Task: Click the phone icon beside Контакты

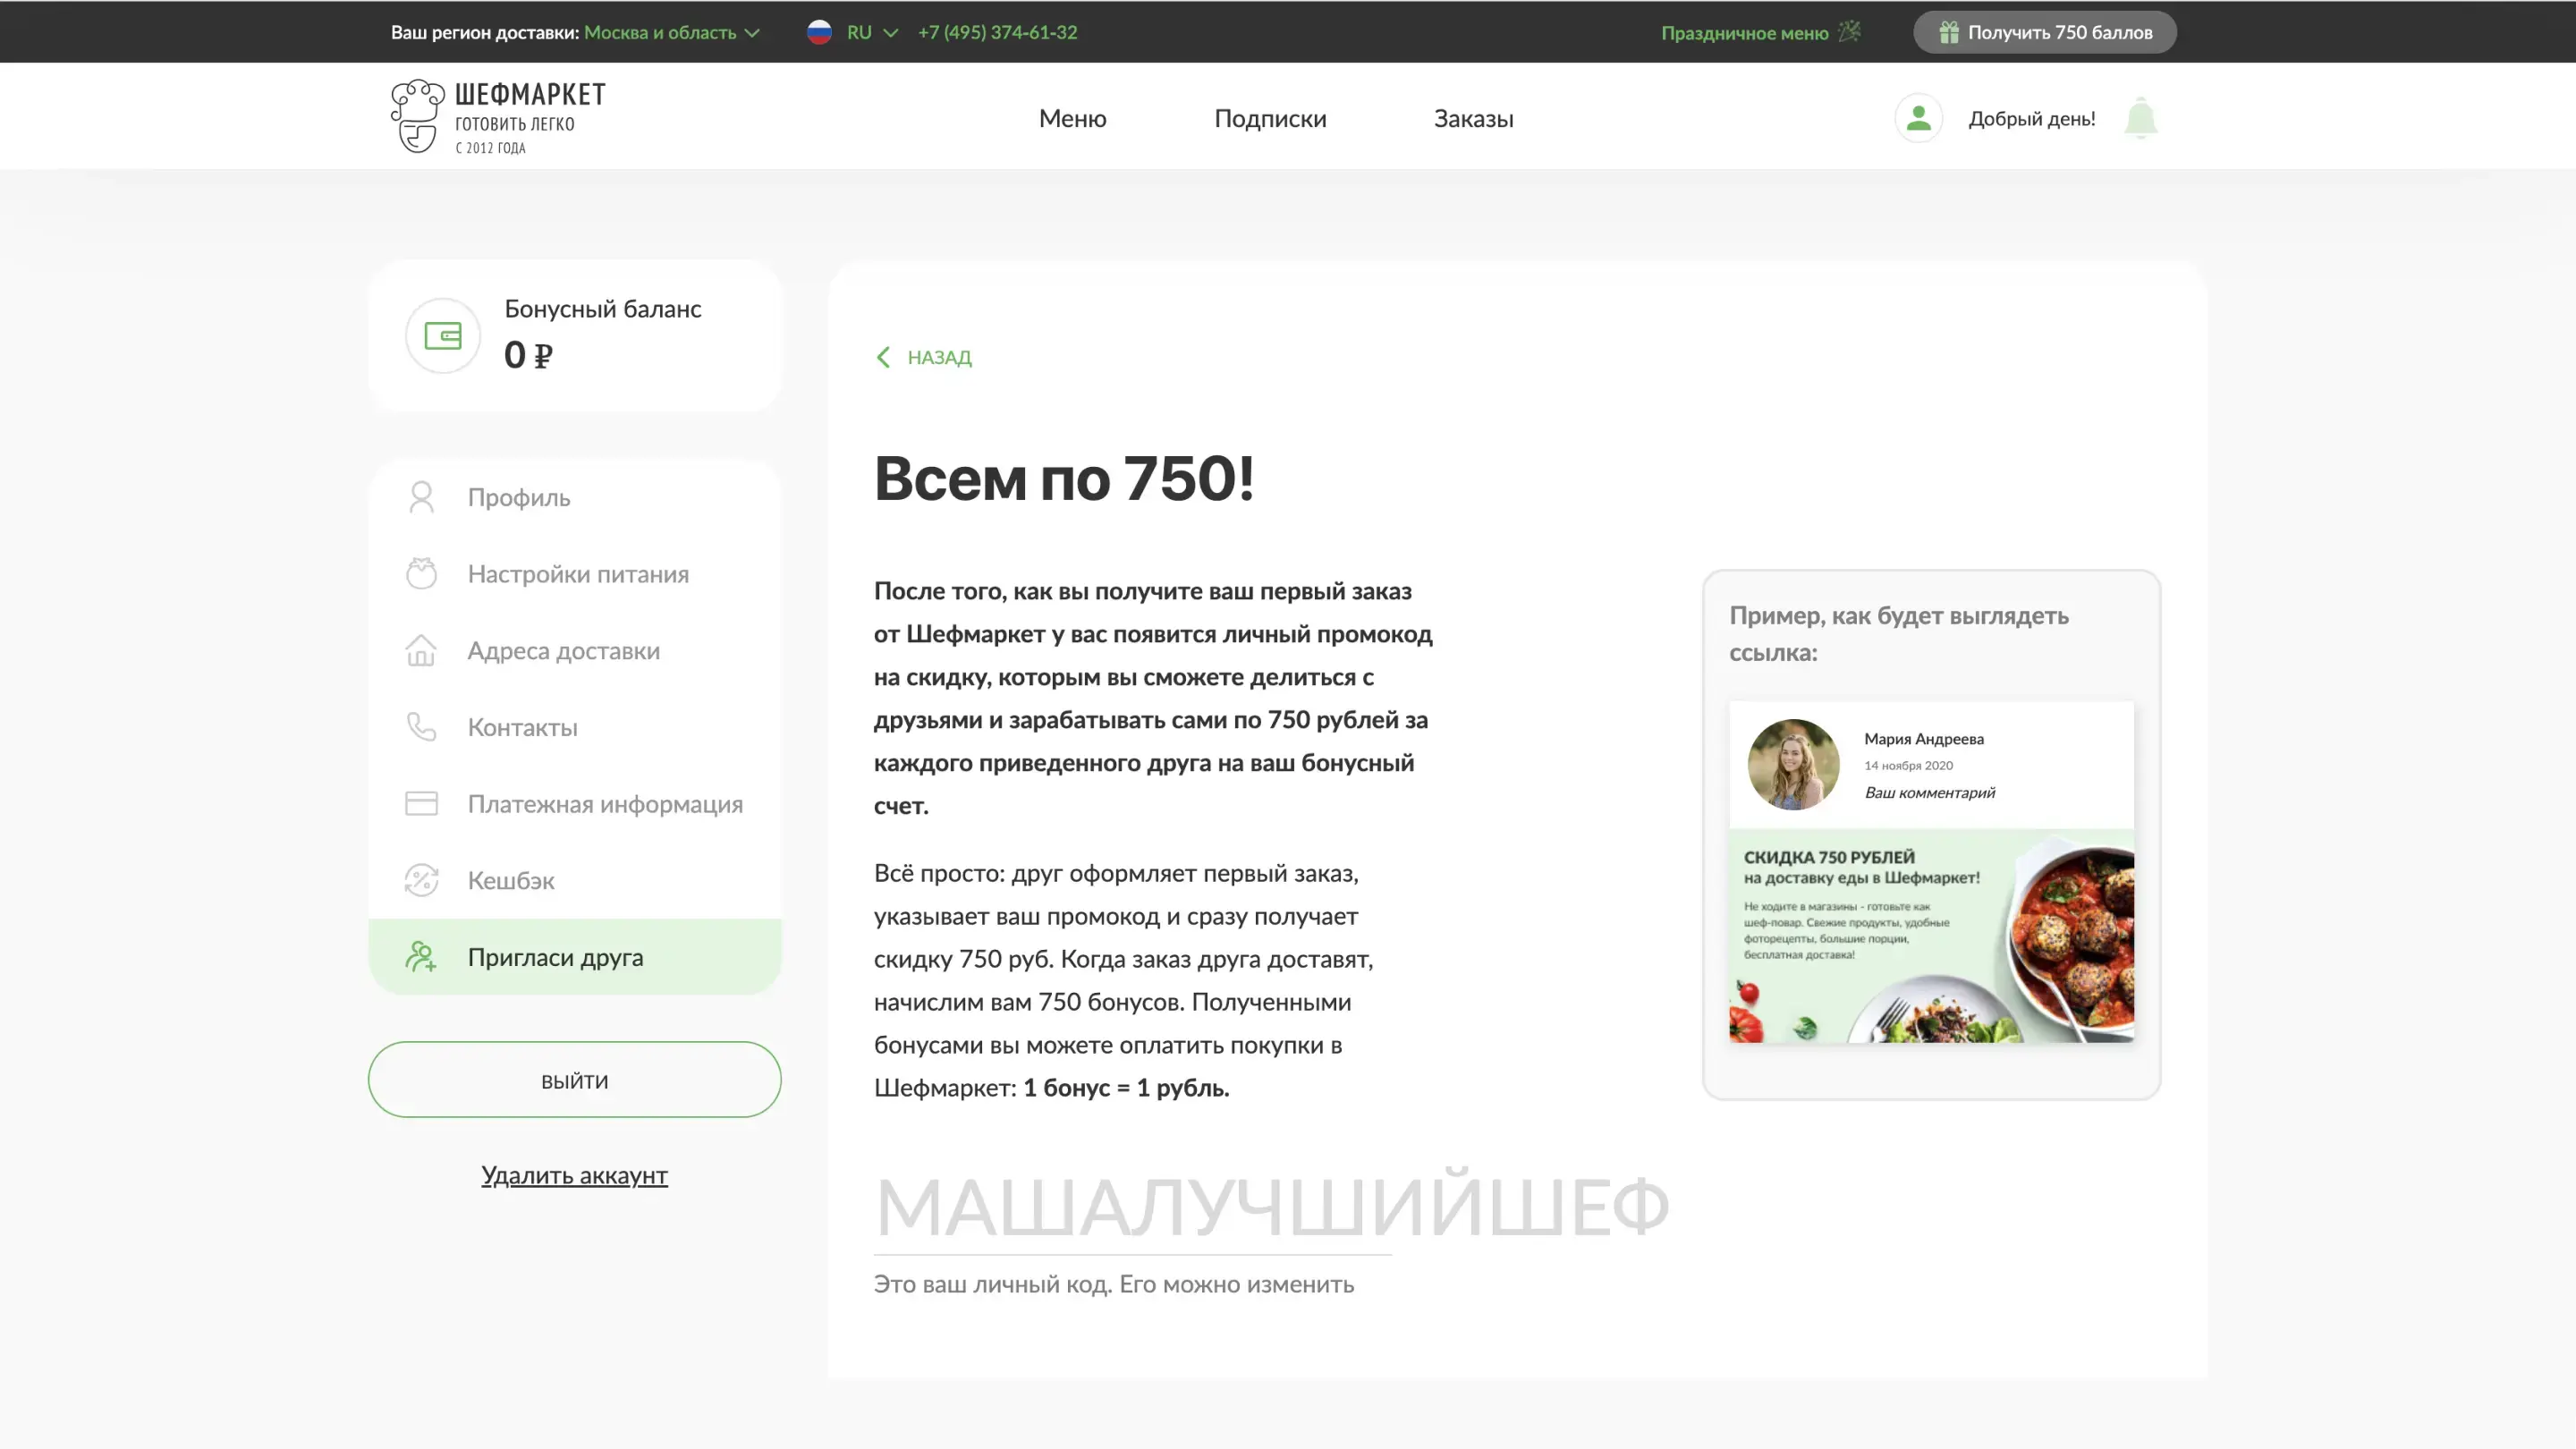Action: click(x=421, y=727)
